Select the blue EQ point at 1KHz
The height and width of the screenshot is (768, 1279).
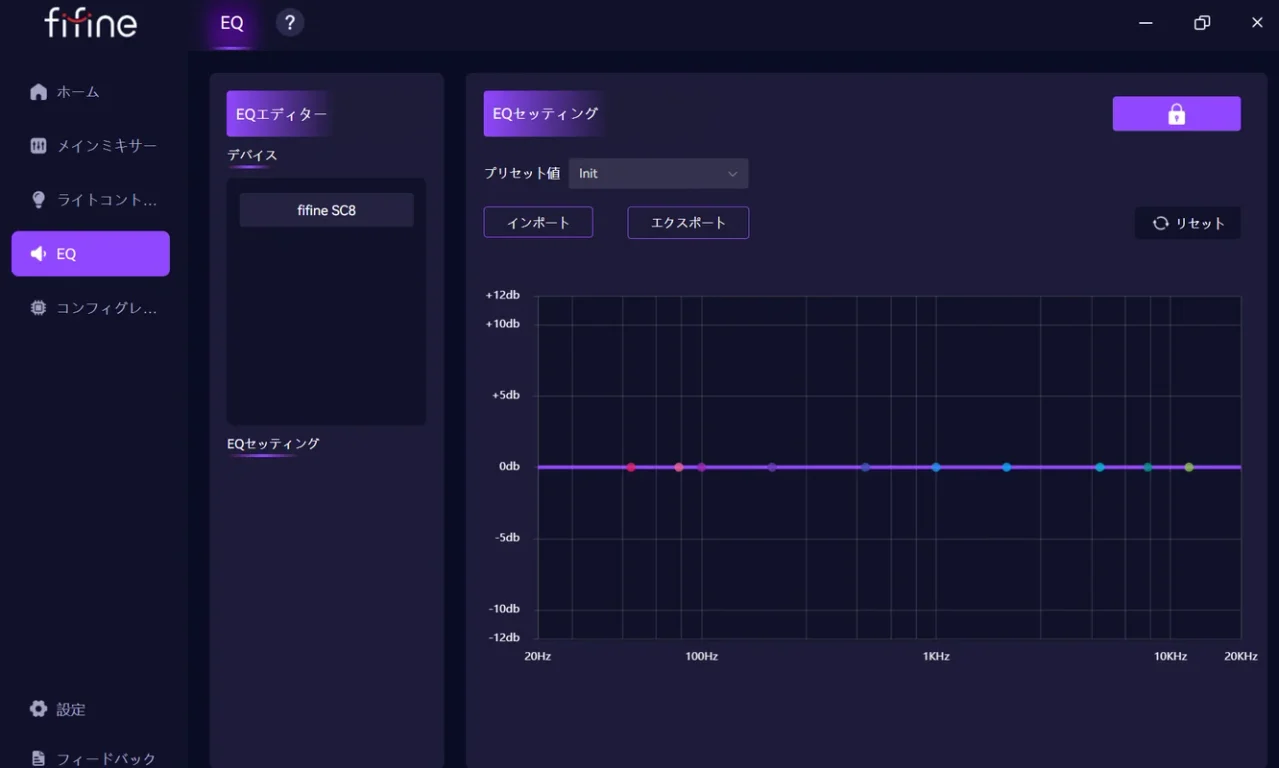click(936, 467)
